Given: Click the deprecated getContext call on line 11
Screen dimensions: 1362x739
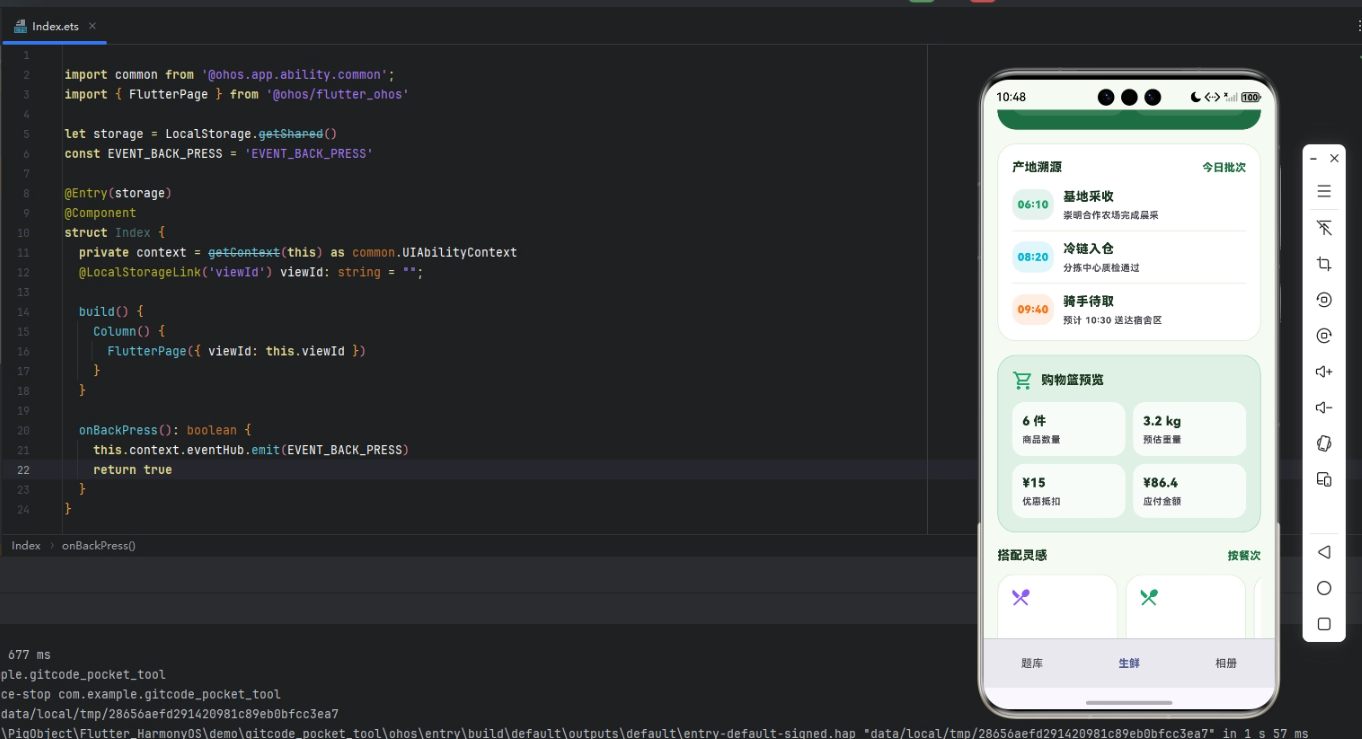Looking at the screenshot, I should (x=244, y=252).
